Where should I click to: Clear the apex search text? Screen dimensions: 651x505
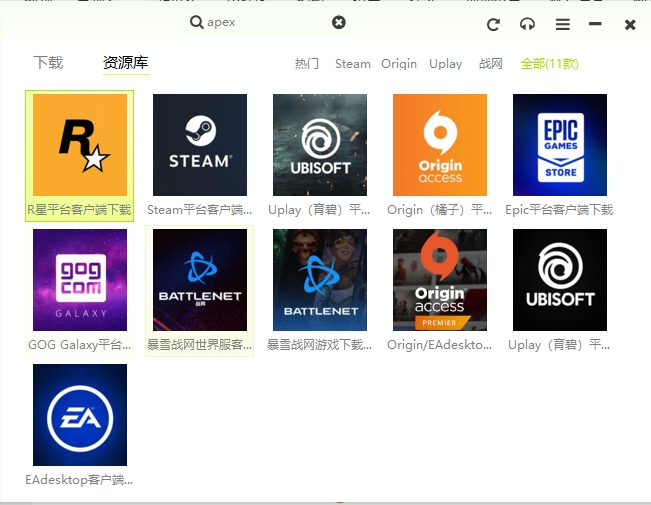339,22
